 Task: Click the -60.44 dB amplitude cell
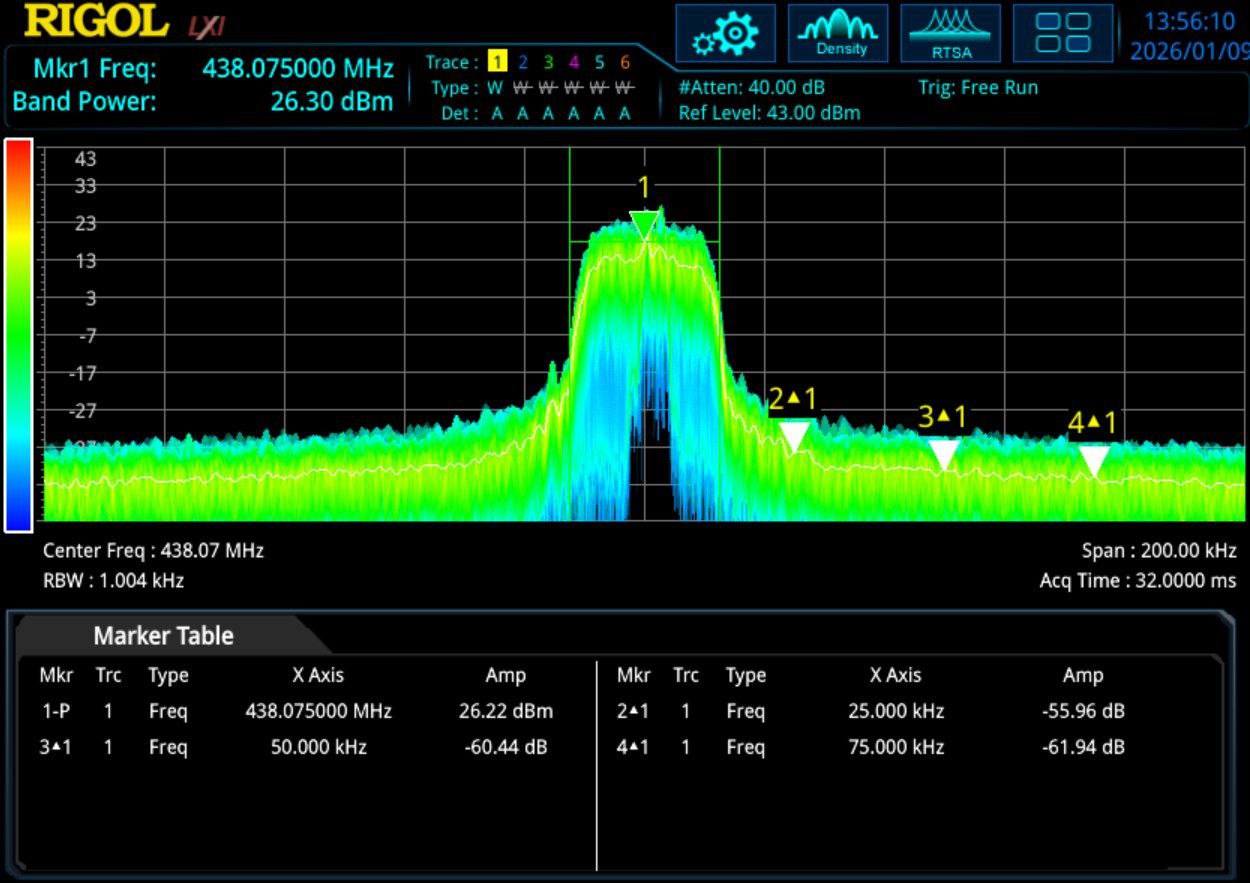[505, 747]
